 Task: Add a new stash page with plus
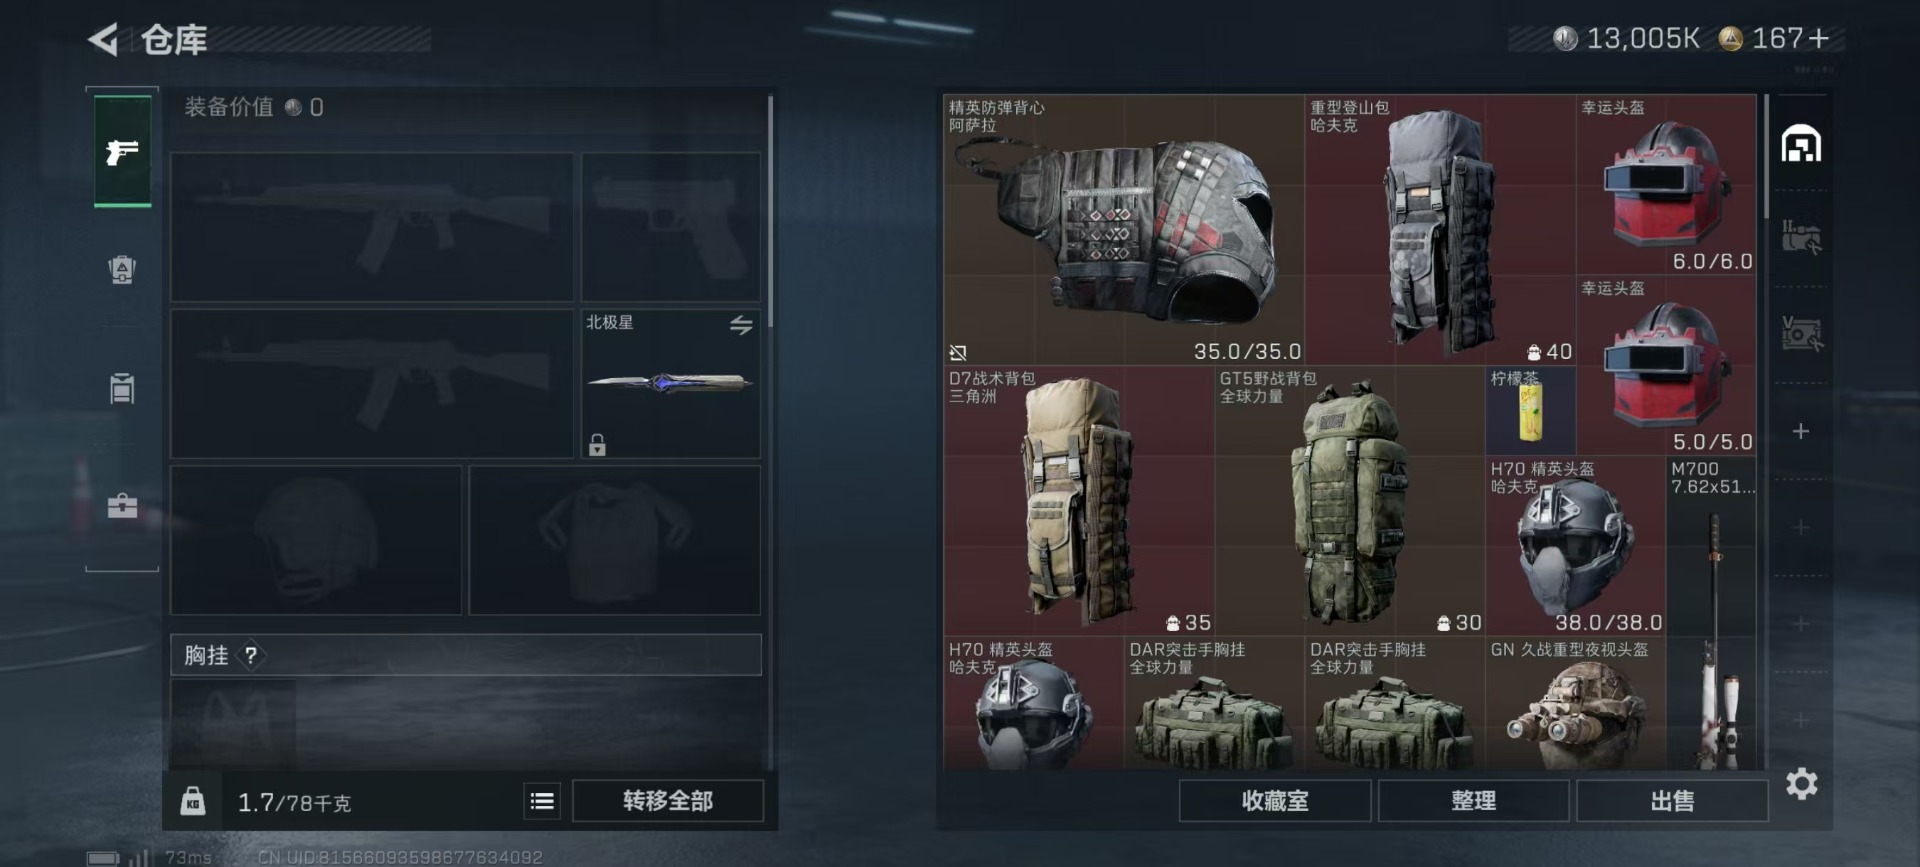tap(1801, 431)
